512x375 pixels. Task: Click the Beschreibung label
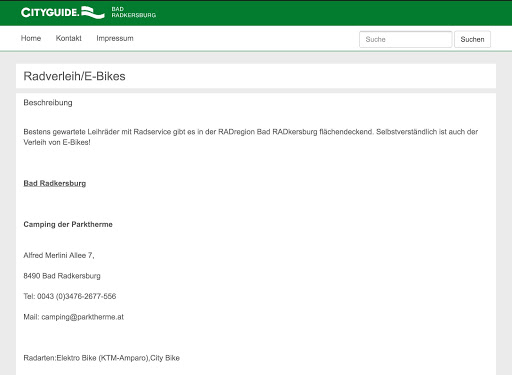pyautogui.click(x=48, y=103)
